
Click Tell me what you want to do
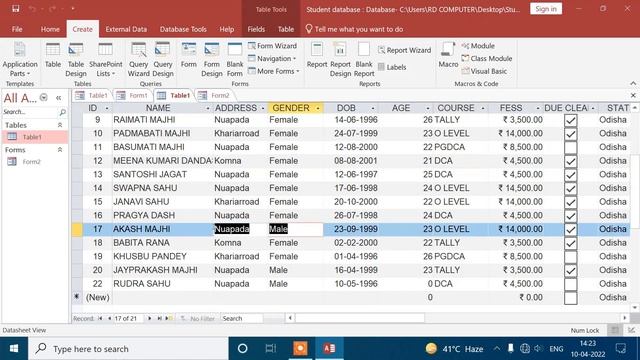[x=354, y=29]
